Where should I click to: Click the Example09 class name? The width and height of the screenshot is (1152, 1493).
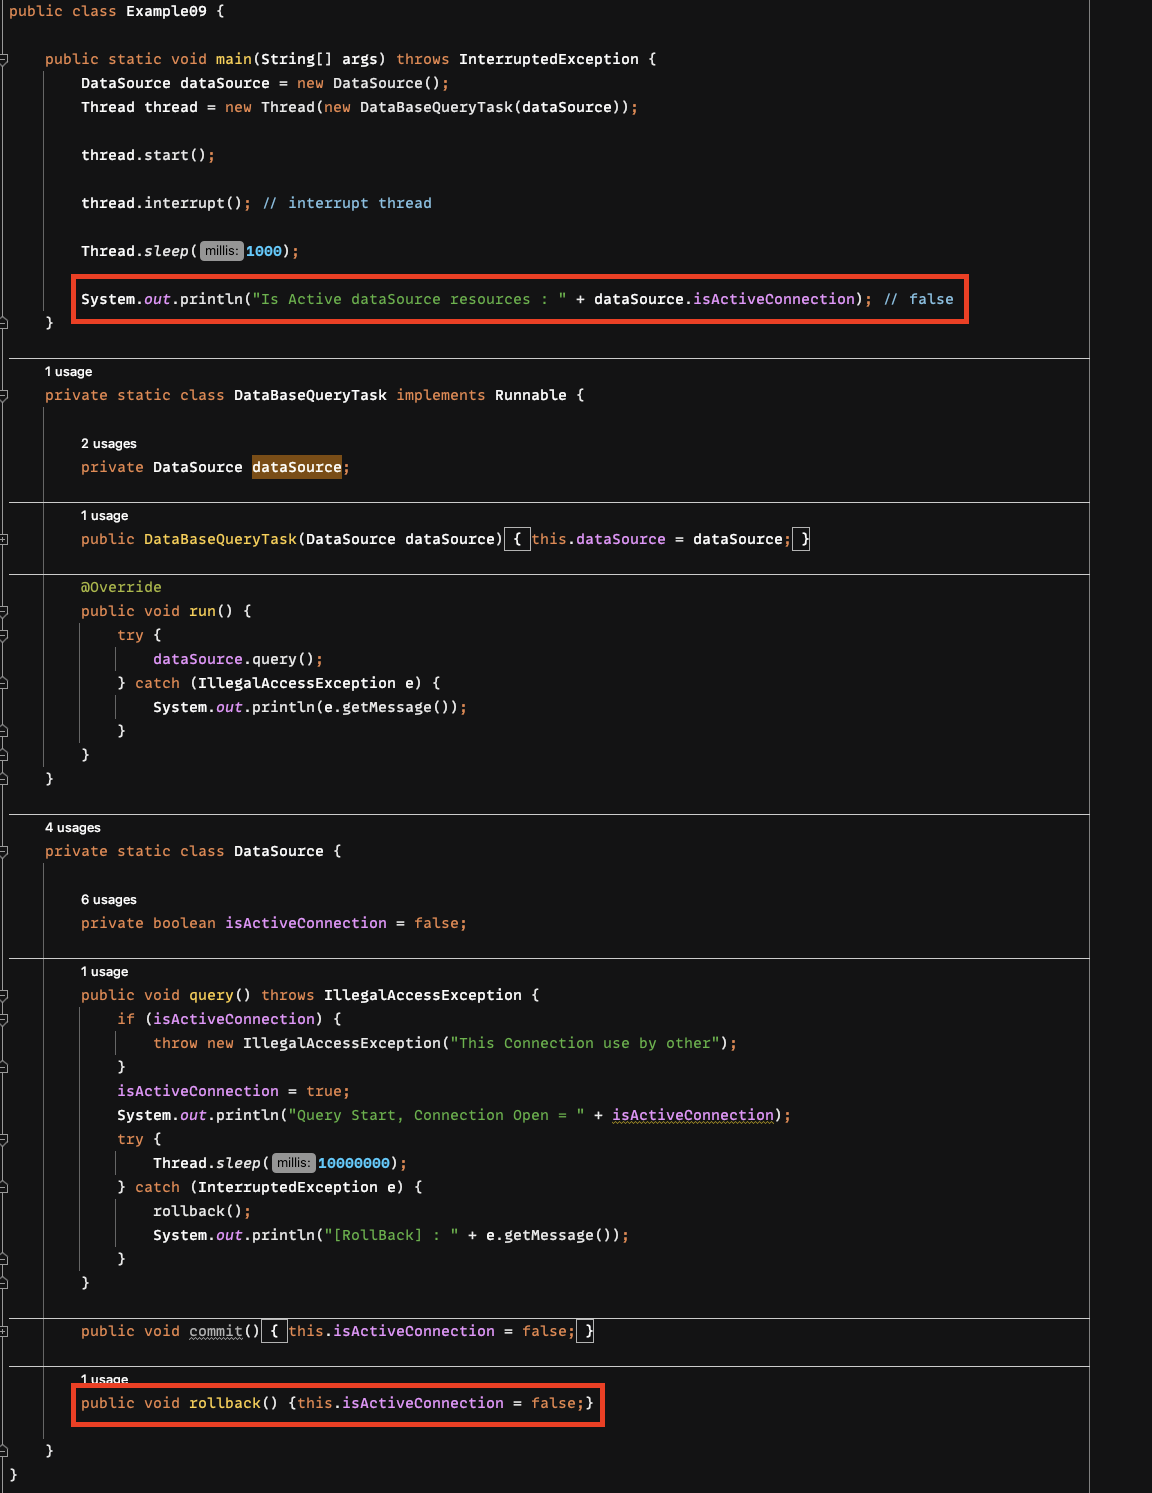coord(167,11)
